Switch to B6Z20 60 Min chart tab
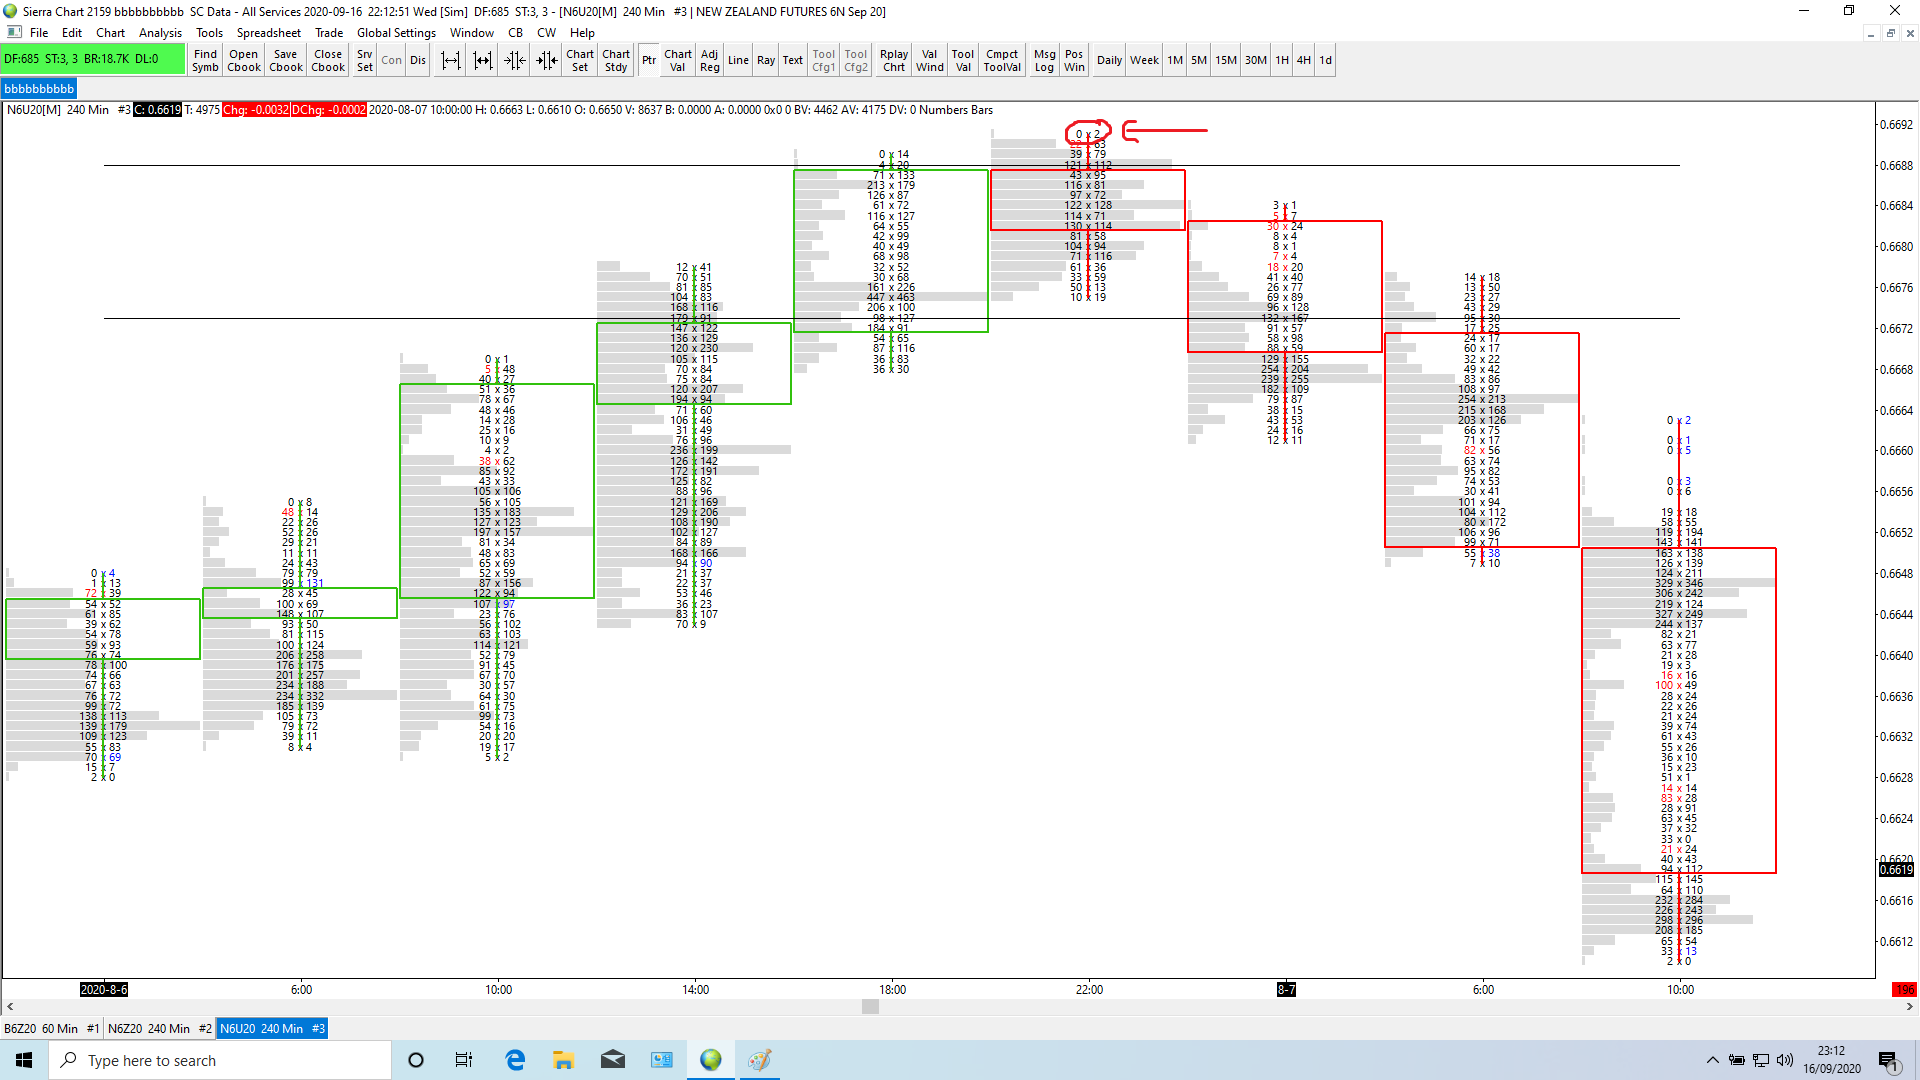The height and width of the screenshot is (1080, 1920). click(51, 1028)
